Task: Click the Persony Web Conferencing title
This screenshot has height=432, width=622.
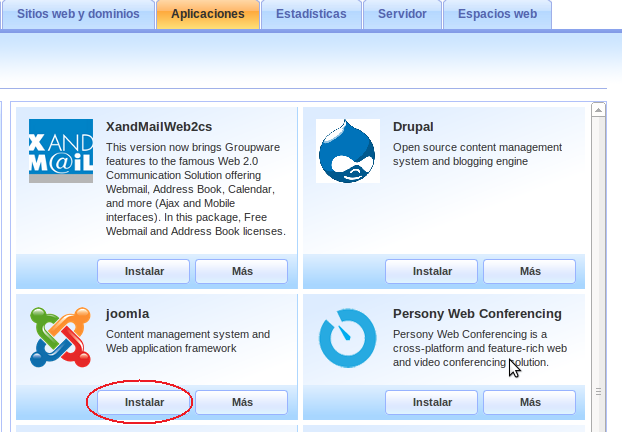Action: click(477, 314)
